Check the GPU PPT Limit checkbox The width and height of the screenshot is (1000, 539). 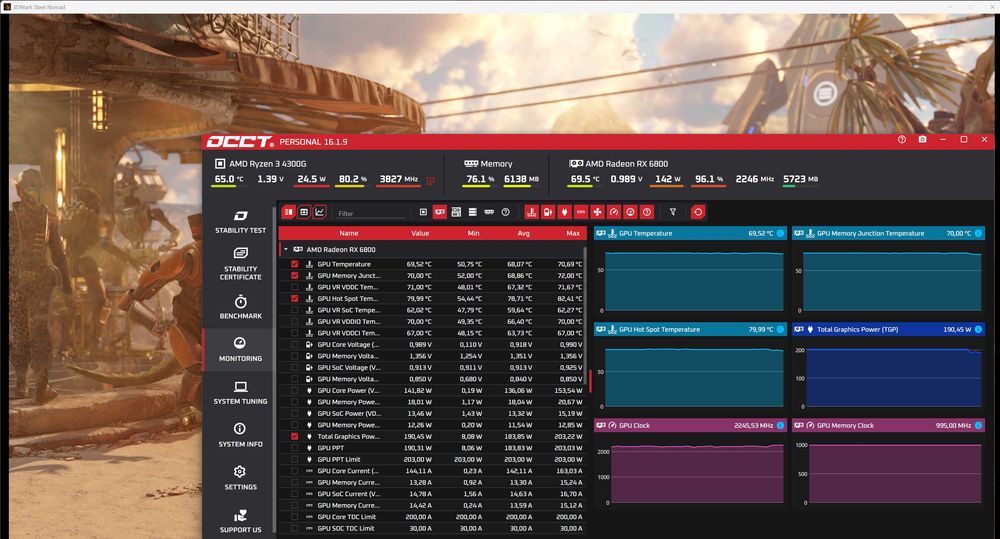(x=295, y=459)
